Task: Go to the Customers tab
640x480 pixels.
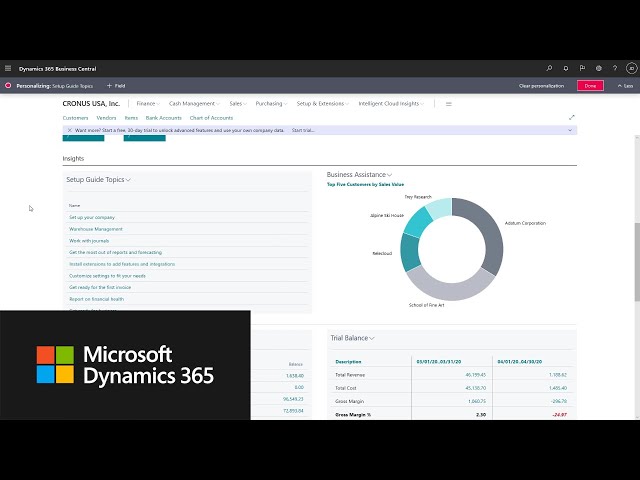Action: tap(75, 117)
